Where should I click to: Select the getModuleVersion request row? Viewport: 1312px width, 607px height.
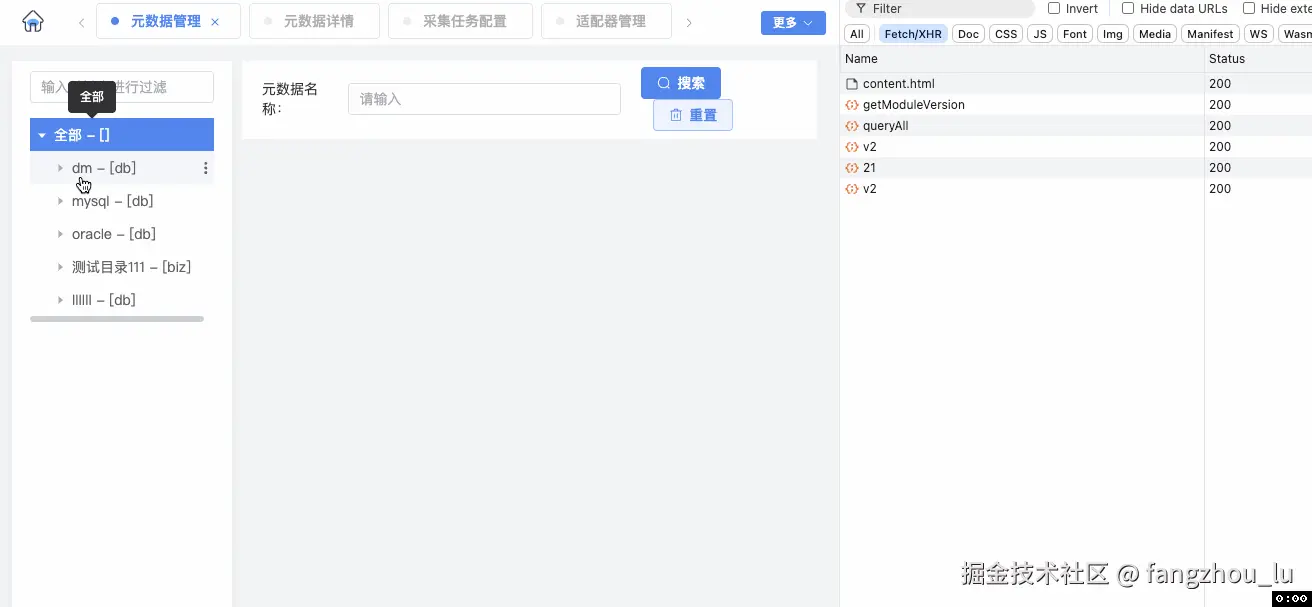1076,105
